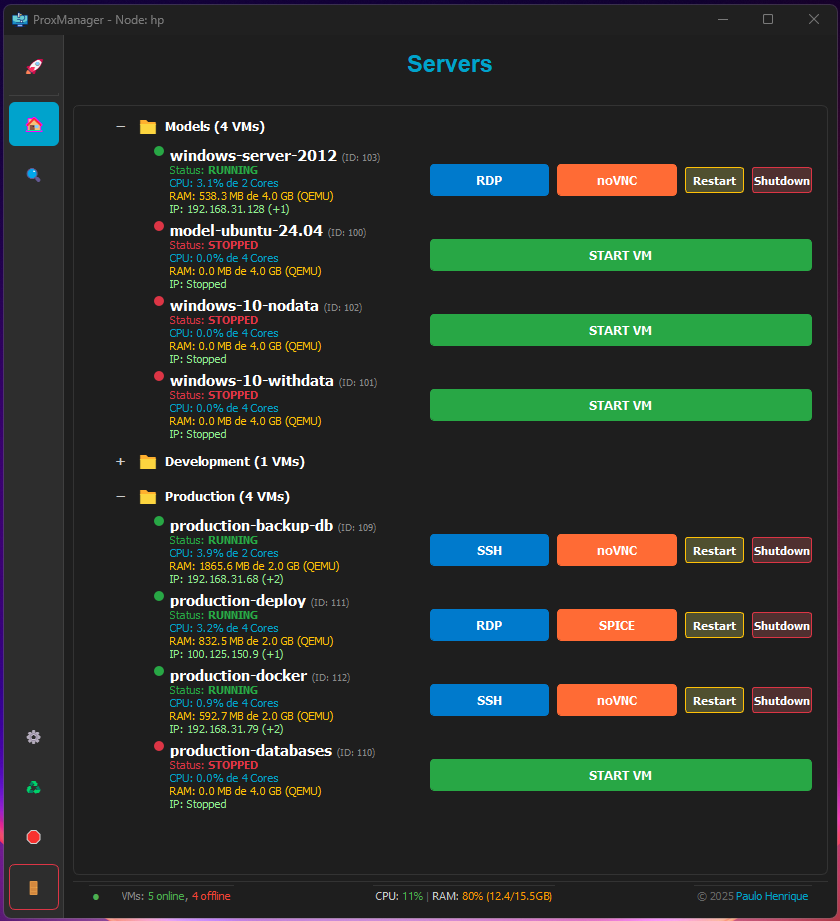Open the settings gear icon
Screen dimensions: 840x921
(33, 738)
